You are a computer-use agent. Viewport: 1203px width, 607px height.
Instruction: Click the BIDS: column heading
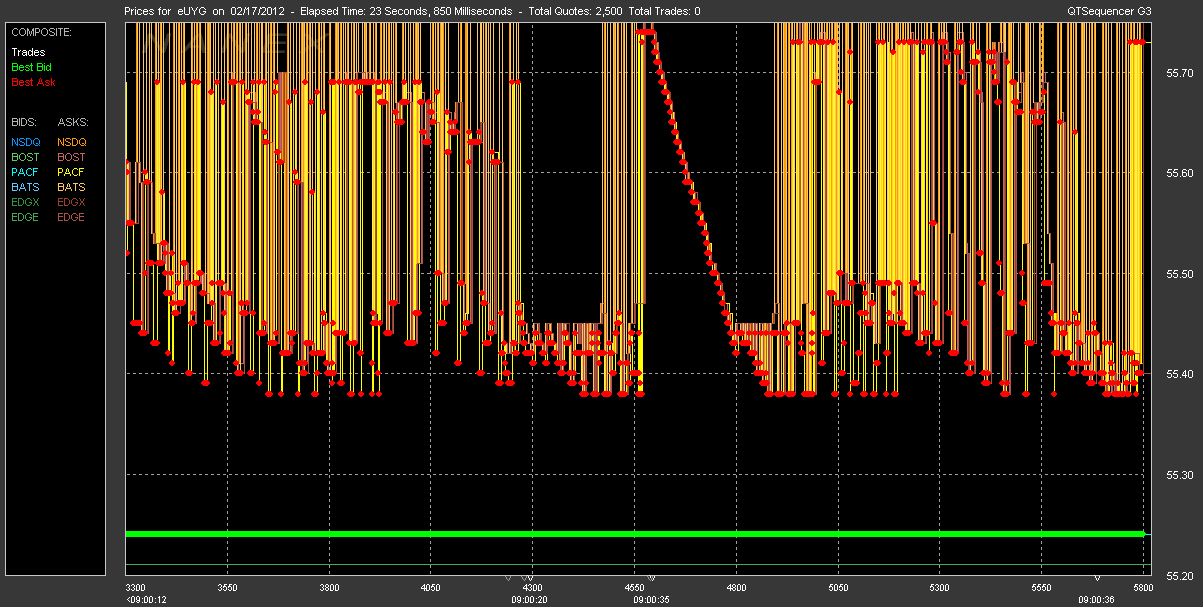click(24, 121)
